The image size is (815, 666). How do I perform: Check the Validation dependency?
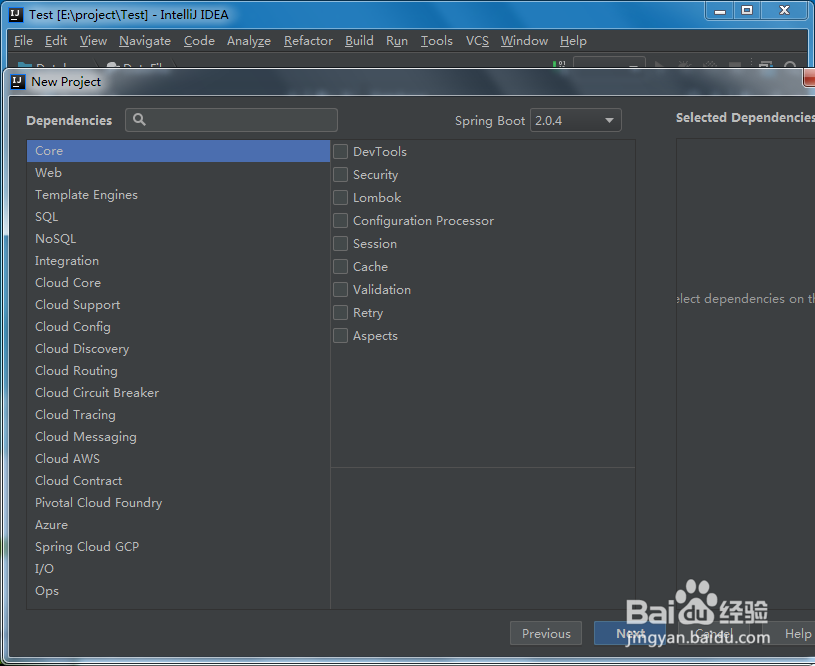(x=340, y=290)
